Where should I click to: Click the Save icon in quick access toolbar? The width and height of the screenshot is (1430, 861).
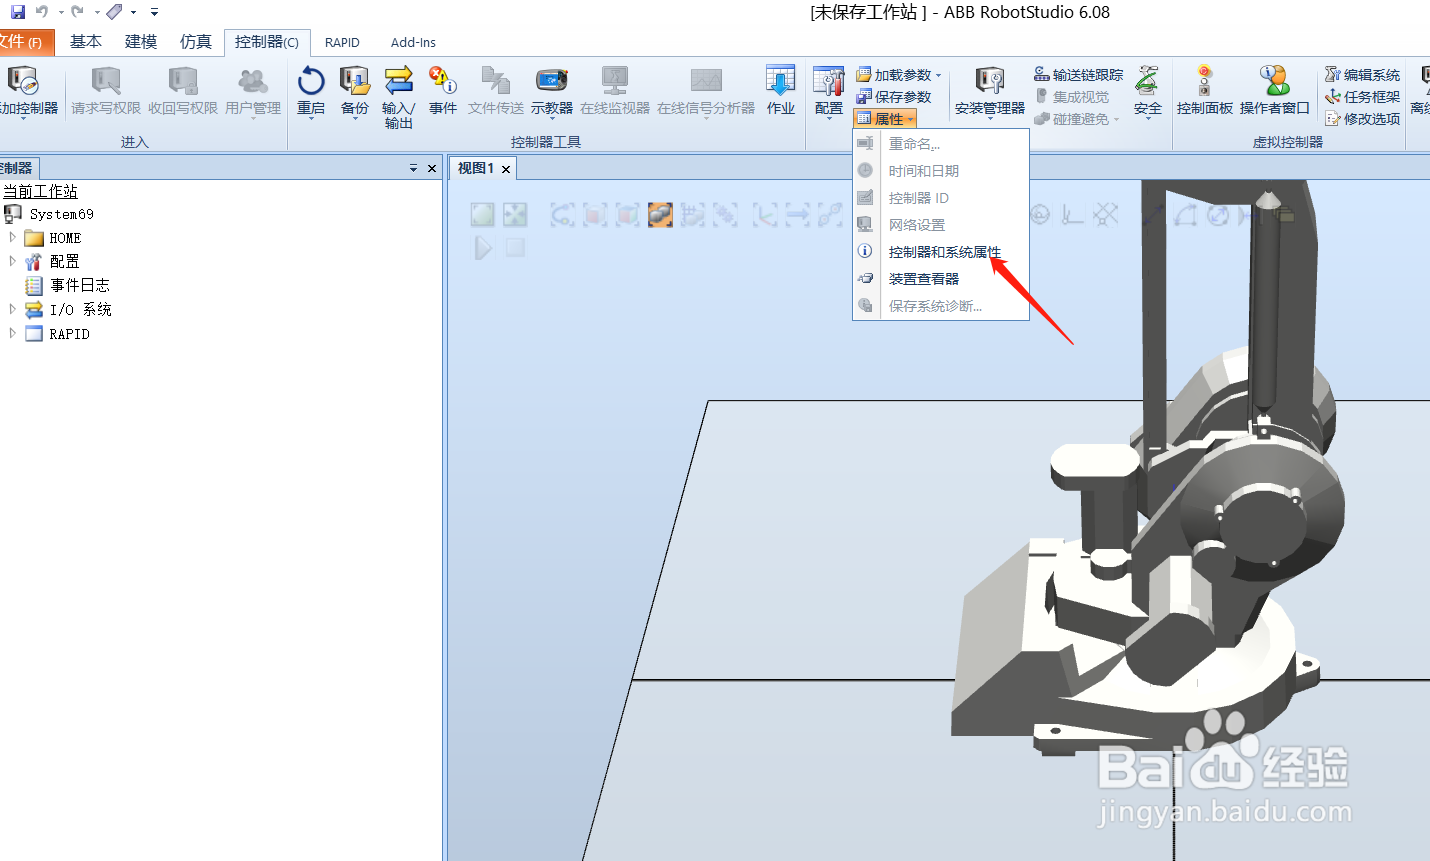point(17,12)
